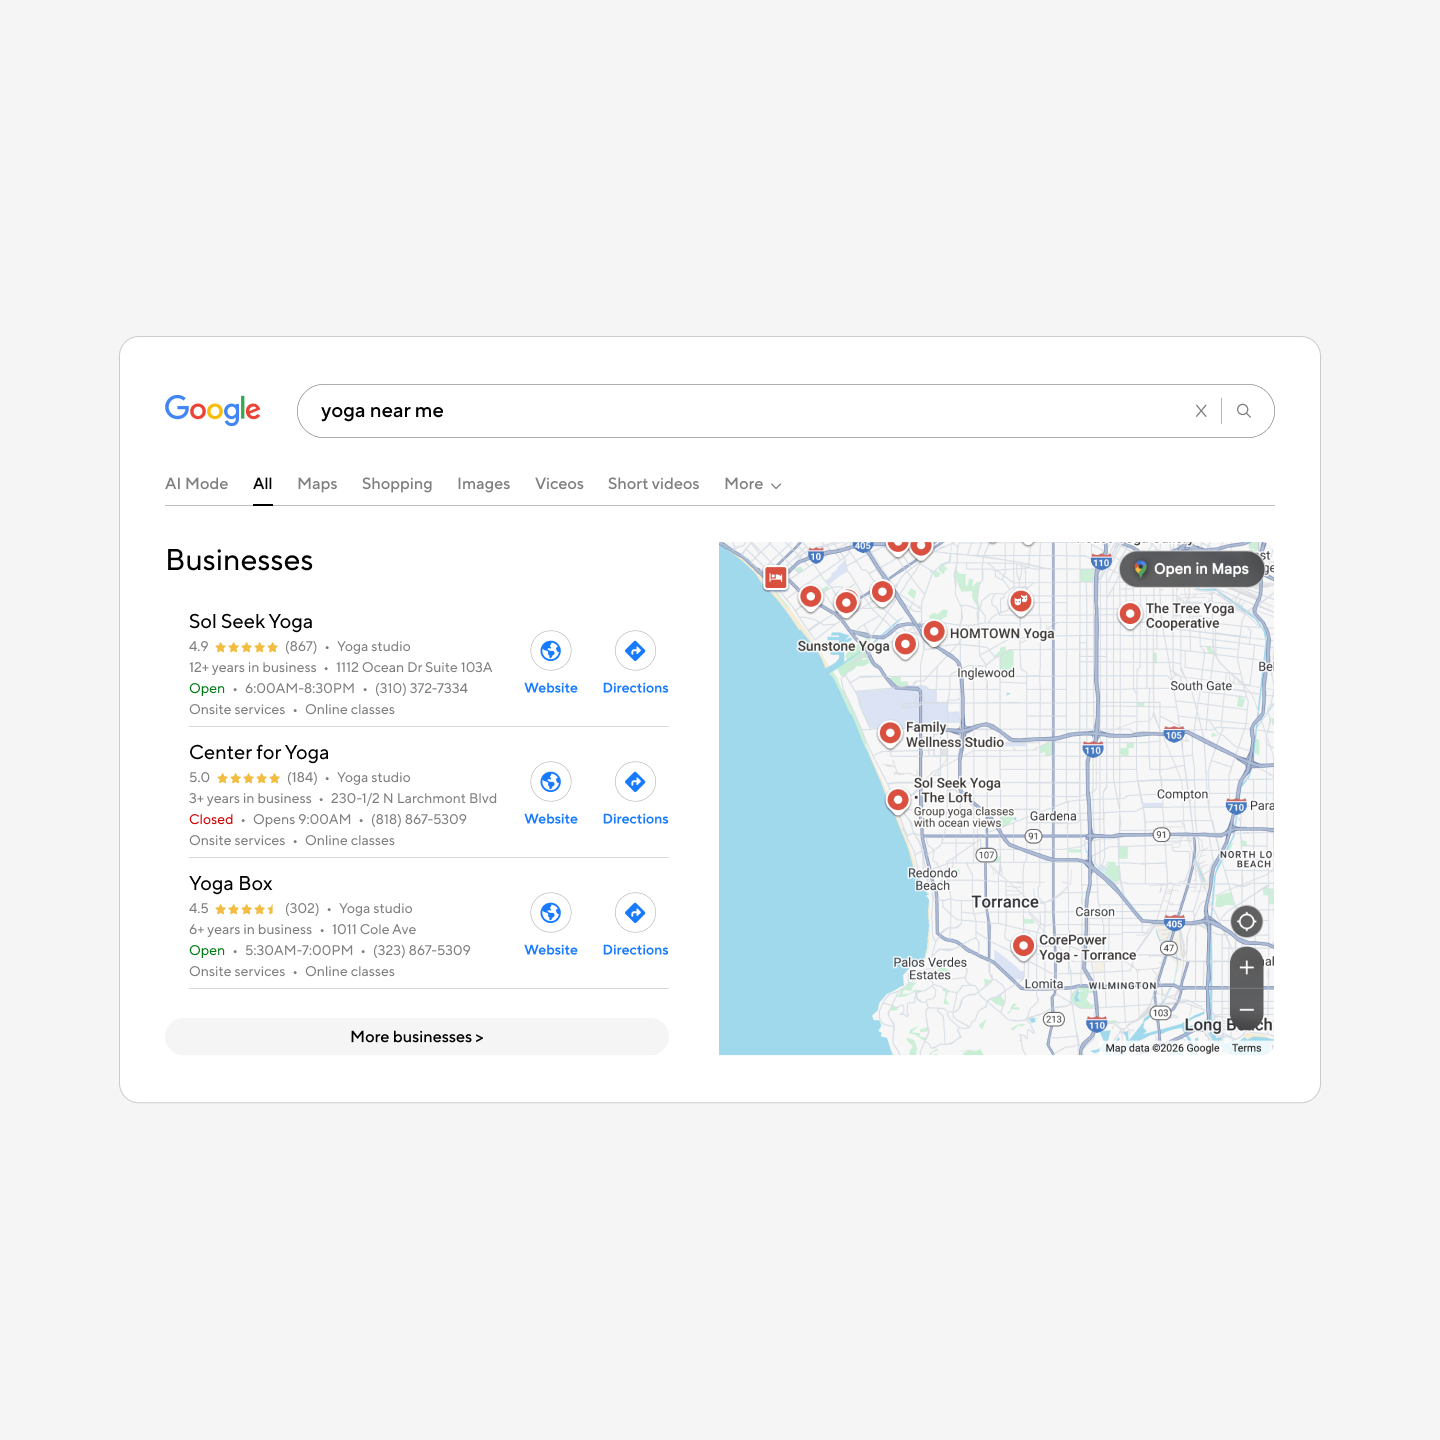Click the Gardena label on the map

[1053, 816]
